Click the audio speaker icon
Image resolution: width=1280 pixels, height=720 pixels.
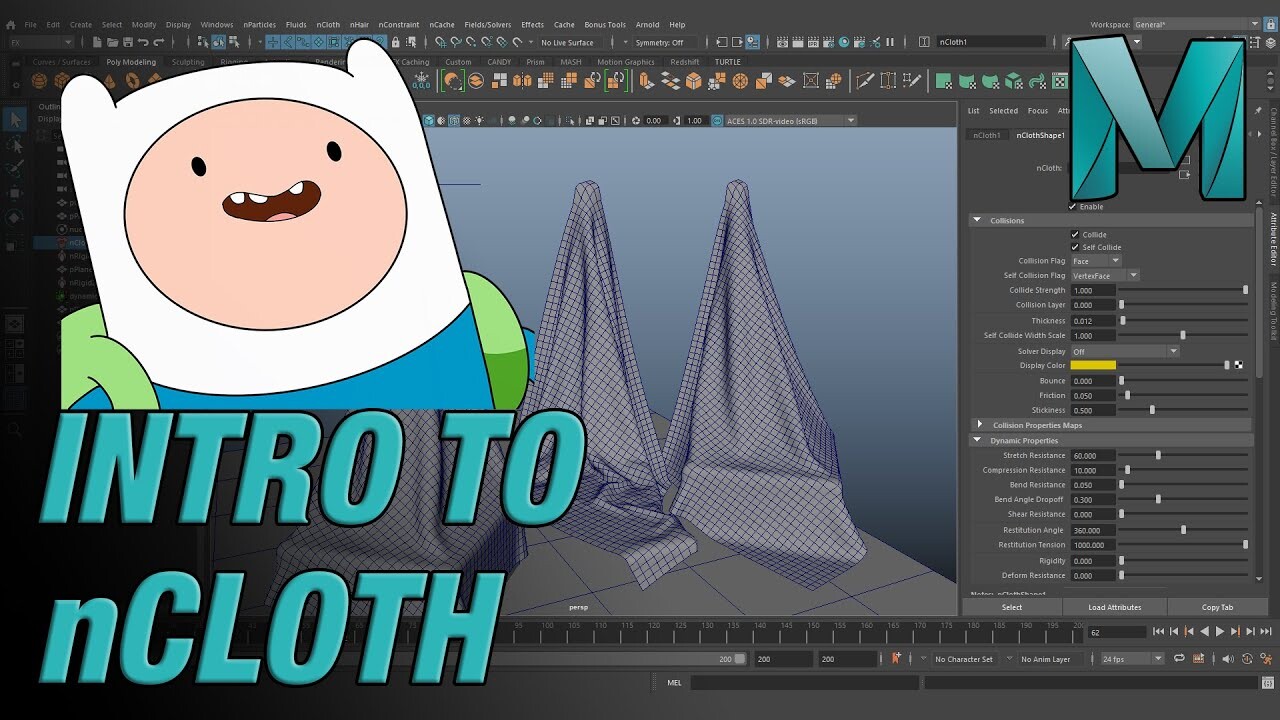click(1228, 659)
